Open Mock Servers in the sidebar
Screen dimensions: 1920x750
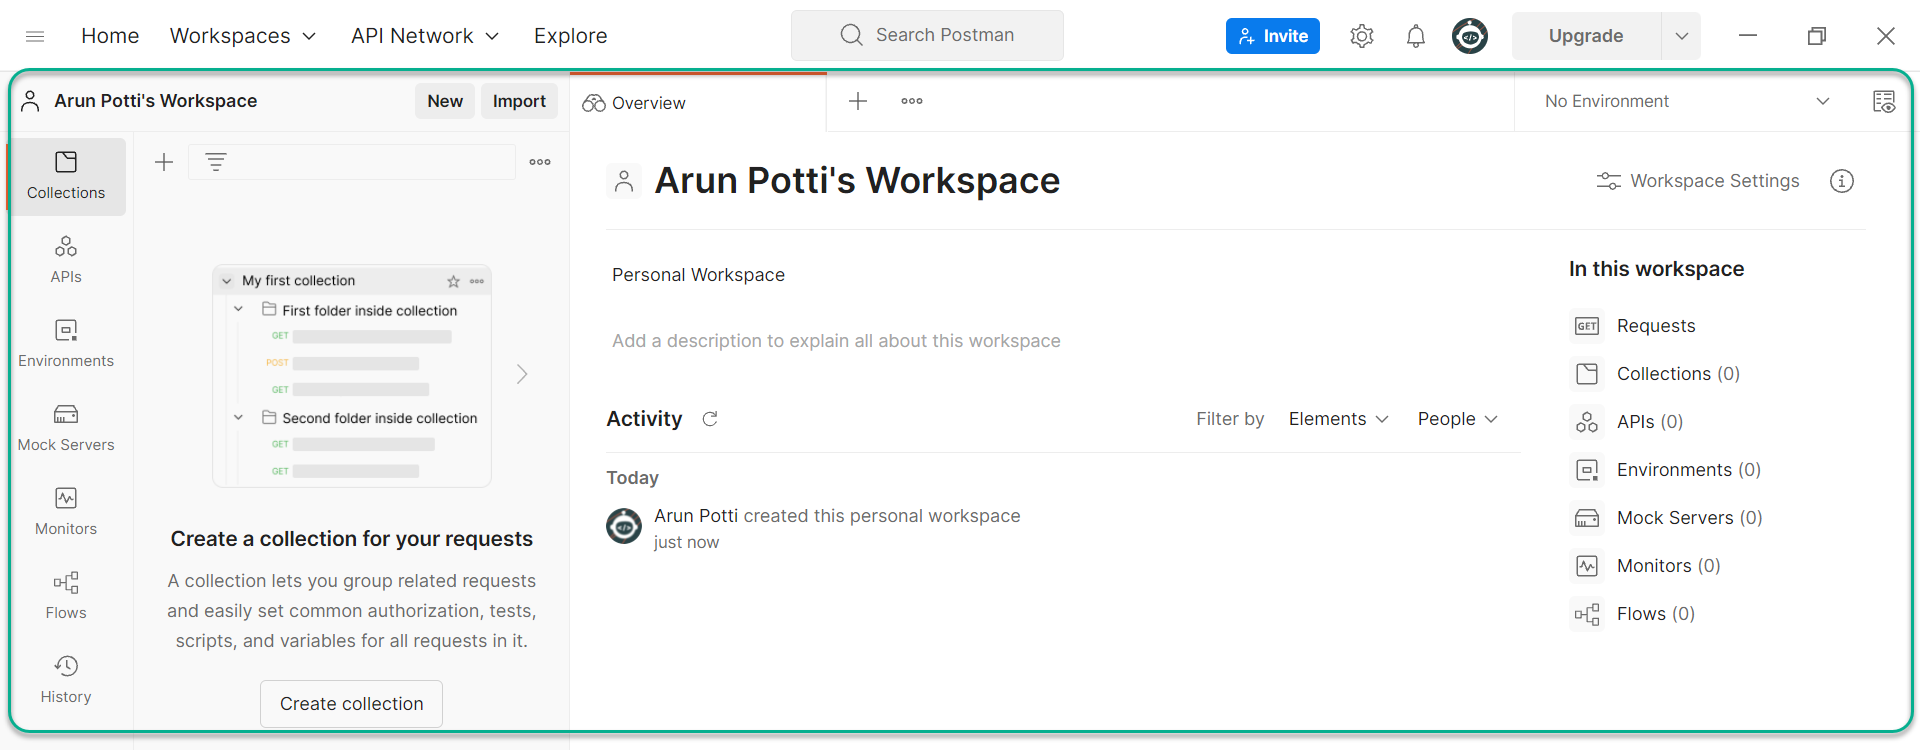click(x=66, y=428)
